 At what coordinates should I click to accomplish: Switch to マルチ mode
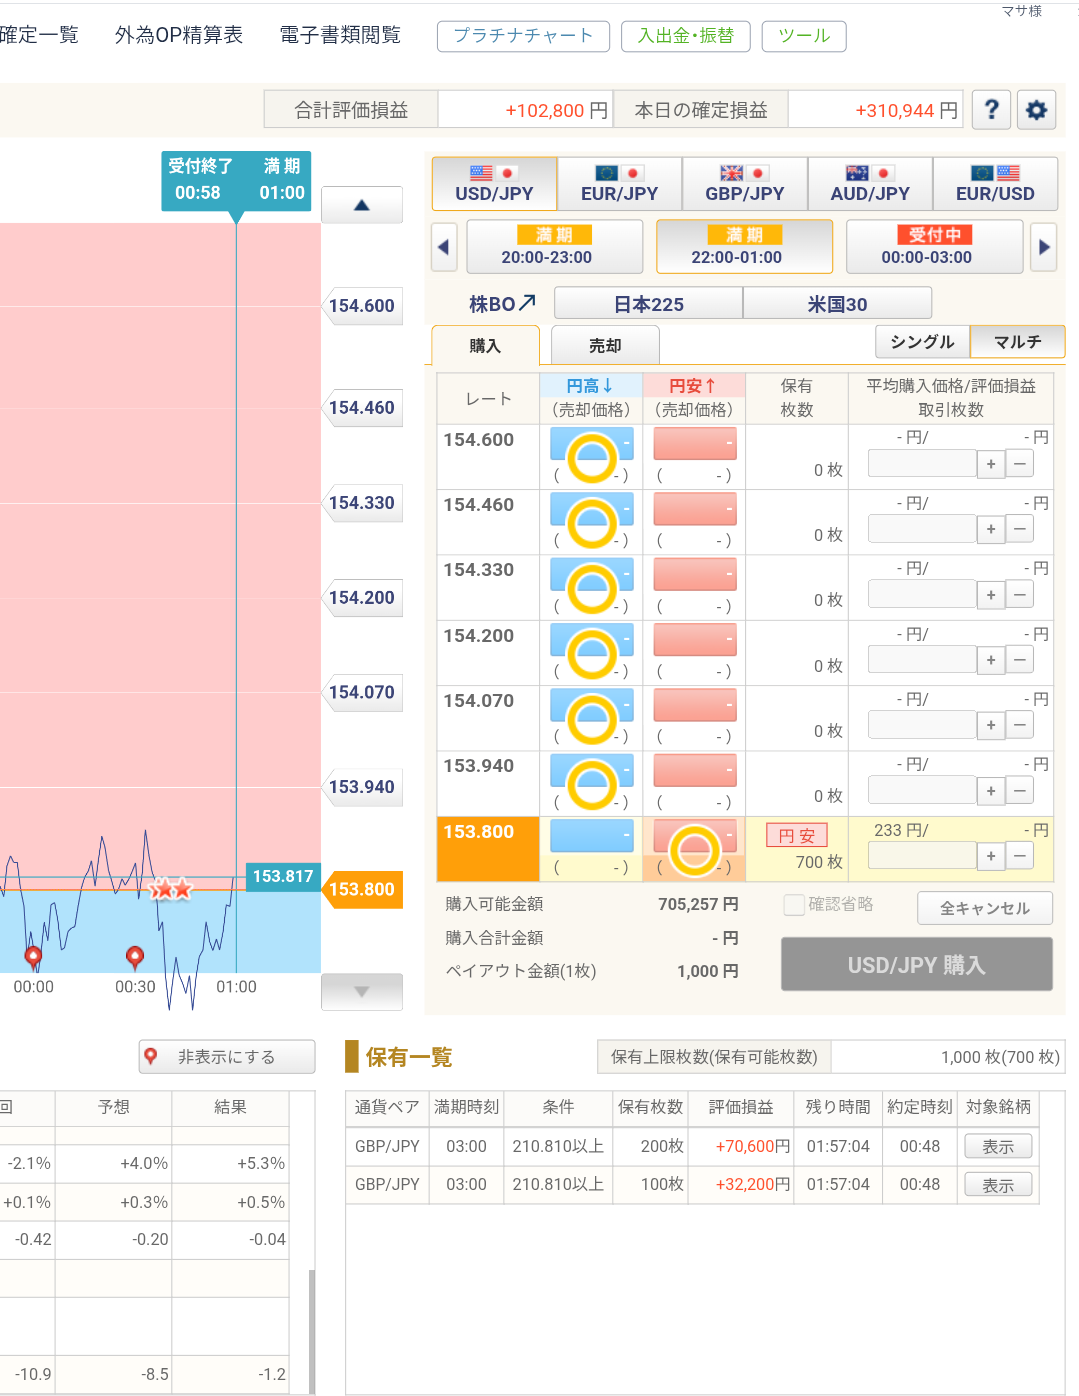(x=1017, y=342)
